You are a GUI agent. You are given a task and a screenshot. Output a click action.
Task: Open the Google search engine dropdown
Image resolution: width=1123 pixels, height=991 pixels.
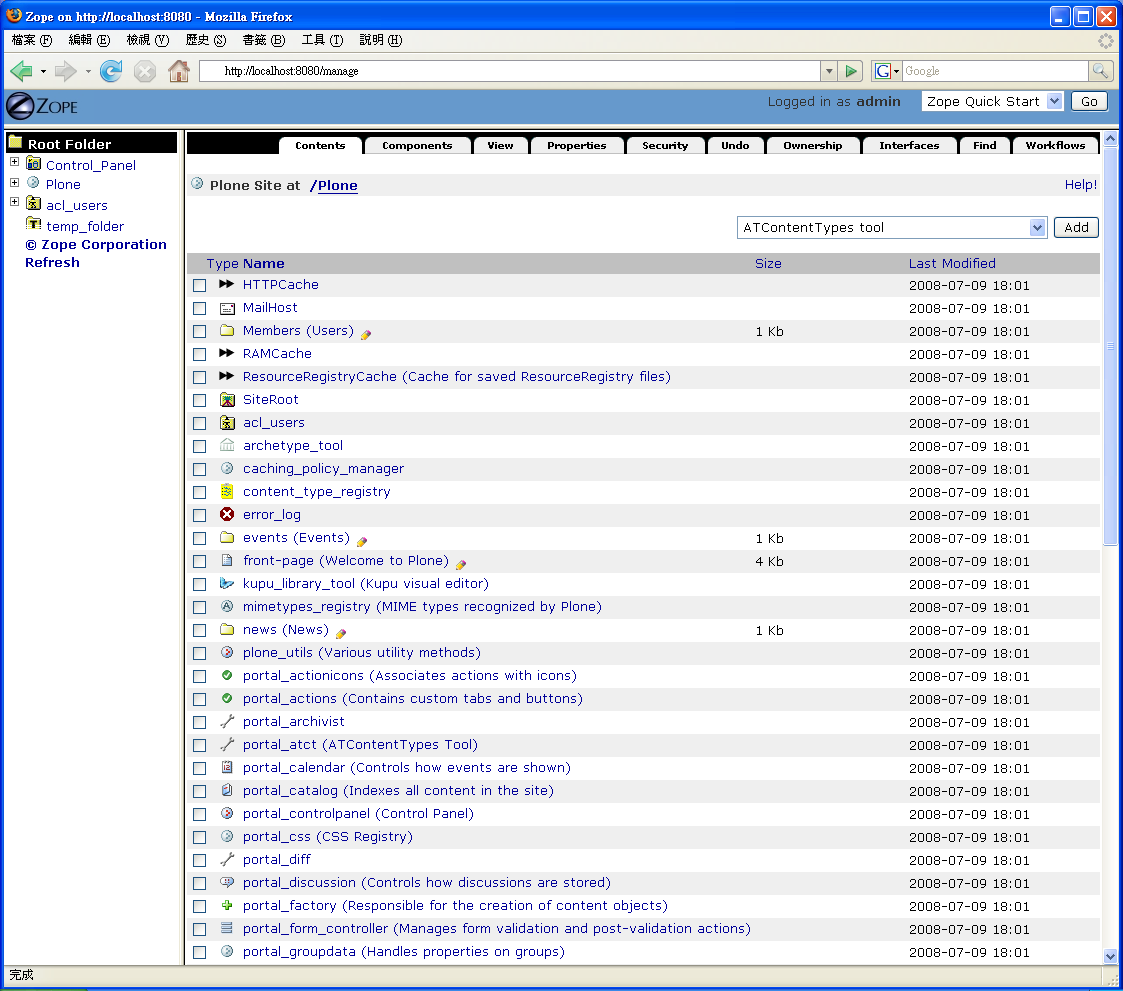(x=896, y=71)
